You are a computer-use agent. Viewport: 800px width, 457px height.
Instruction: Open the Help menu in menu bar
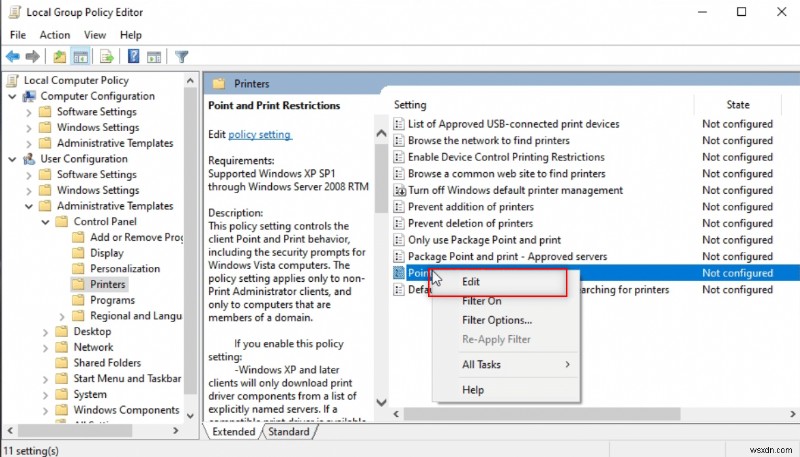coord(131,35)
